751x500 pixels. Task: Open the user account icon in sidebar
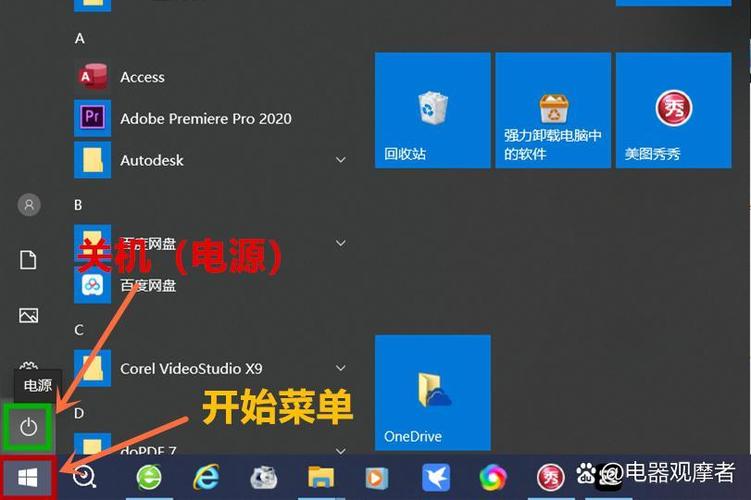pyautogui.click(x=29, y=205)
